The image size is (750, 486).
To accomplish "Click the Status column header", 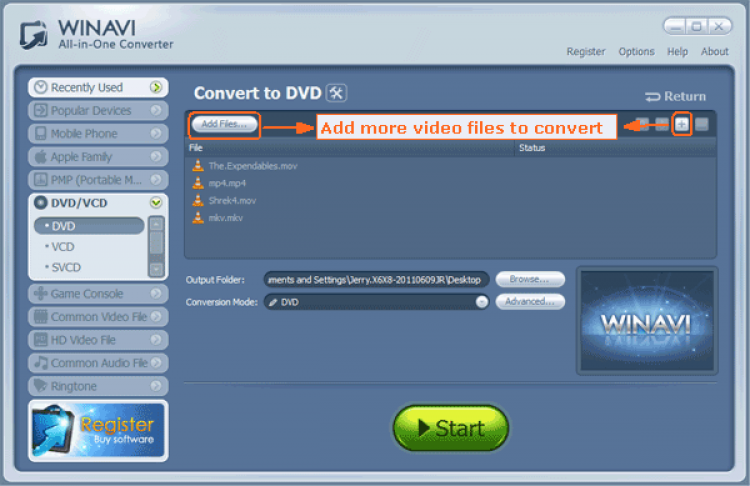I will coord(615,148).
